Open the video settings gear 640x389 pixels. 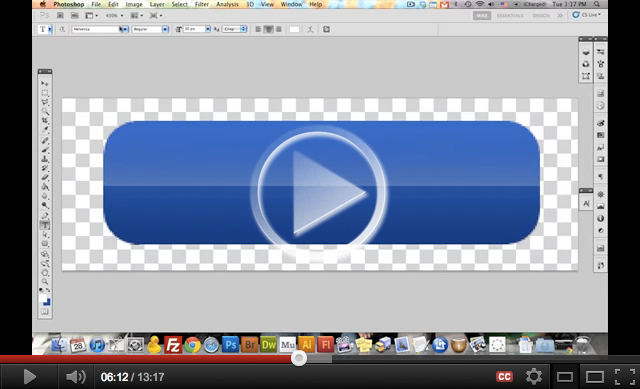[533, 376]
